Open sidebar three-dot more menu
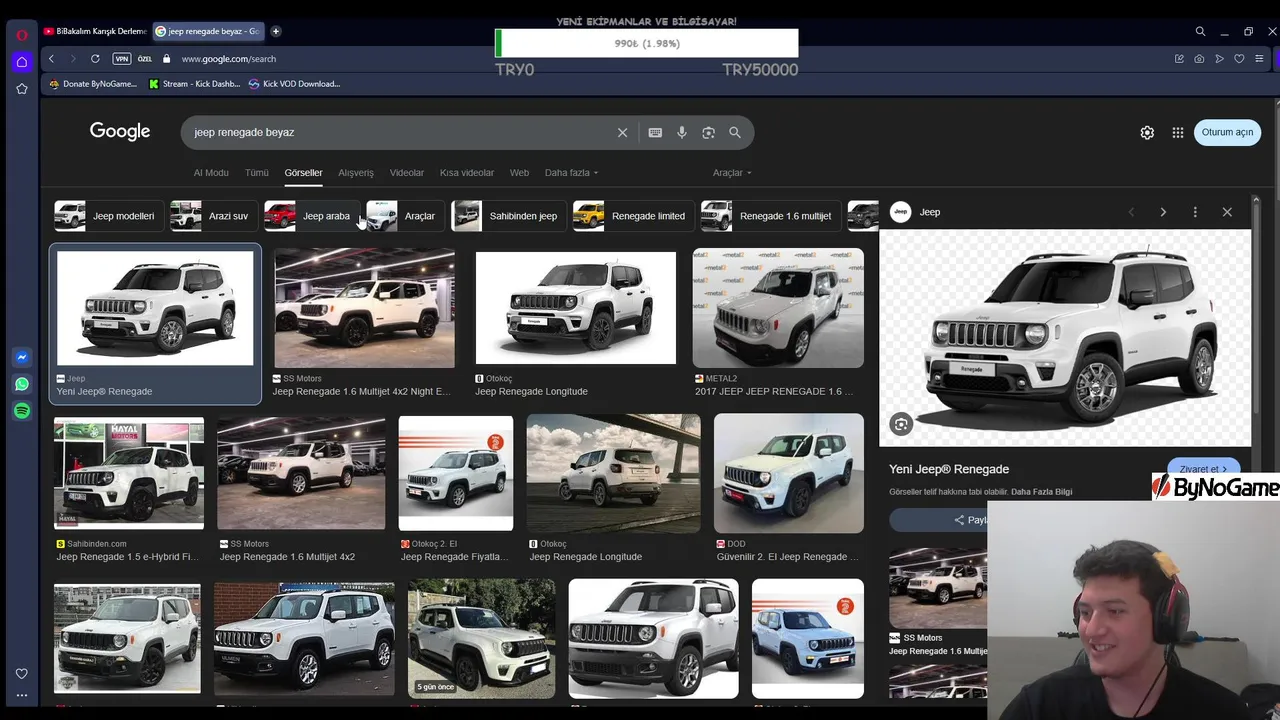The height and width of the screenshot is (720, 1280). pyautogui.click(x=21, y=695)
